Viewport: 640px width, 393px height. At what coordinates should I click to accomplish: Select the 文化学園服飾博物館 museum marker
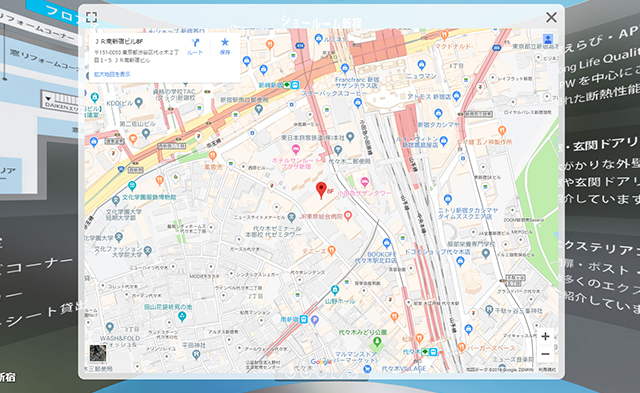click(x=132, y=186)
